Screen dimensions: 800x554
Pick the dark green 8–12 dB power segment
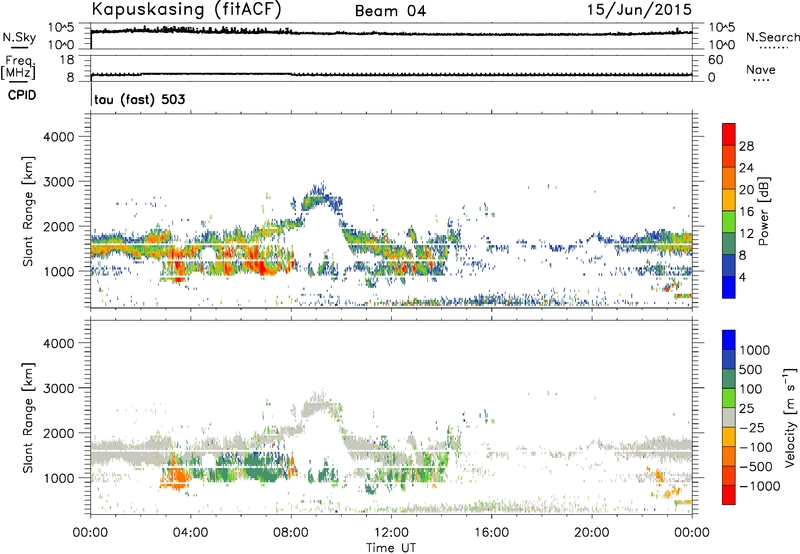point(729,243)
